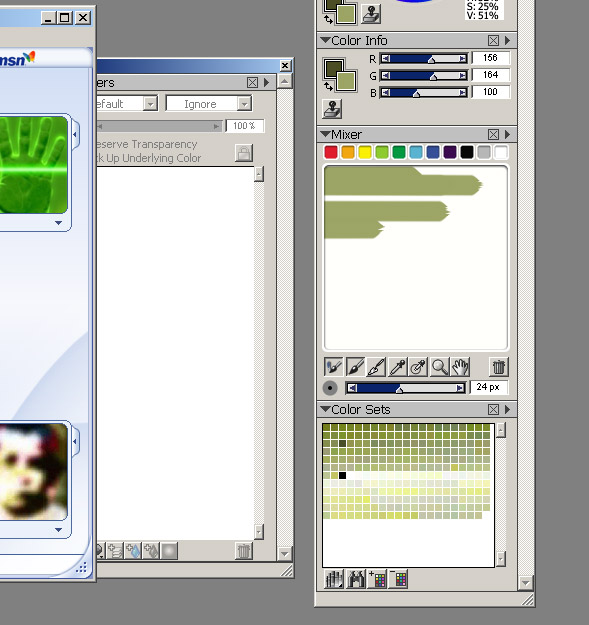Click the Clone Color stamp in Color Info
Image resolution: width=589 pixels, height=625 pixels.
click(x=332, y=108)
